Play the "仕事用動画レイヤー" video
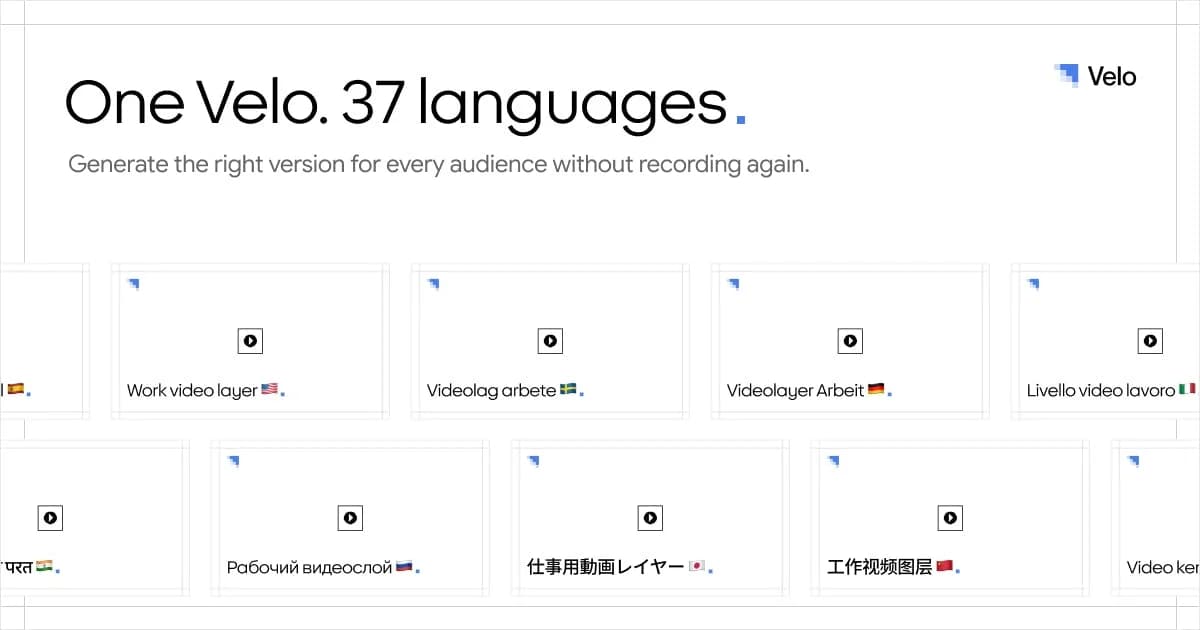 (650, 518)
